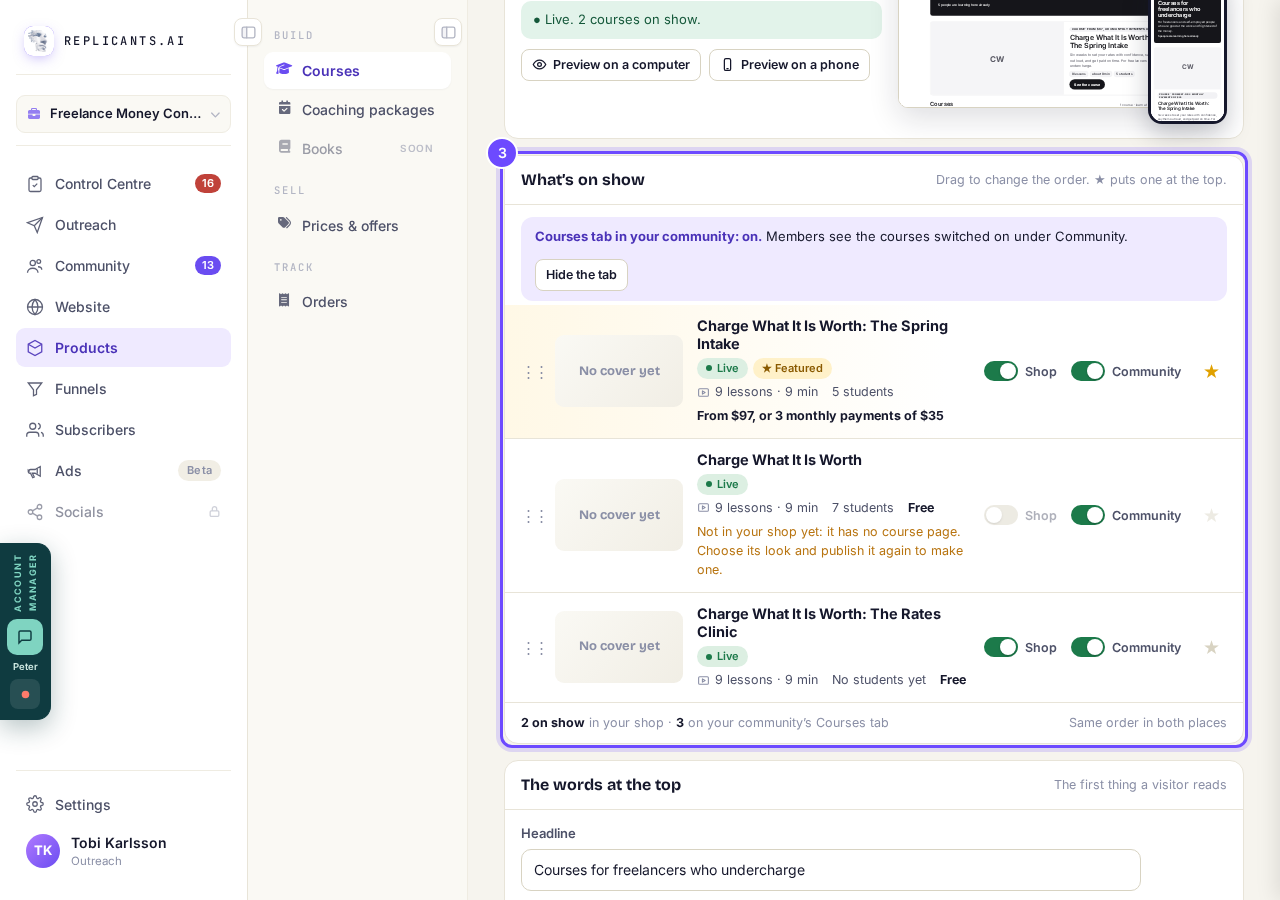Click the drag handle of Spring Intake course
The image size is (1280, 900).
coord(535,372)
